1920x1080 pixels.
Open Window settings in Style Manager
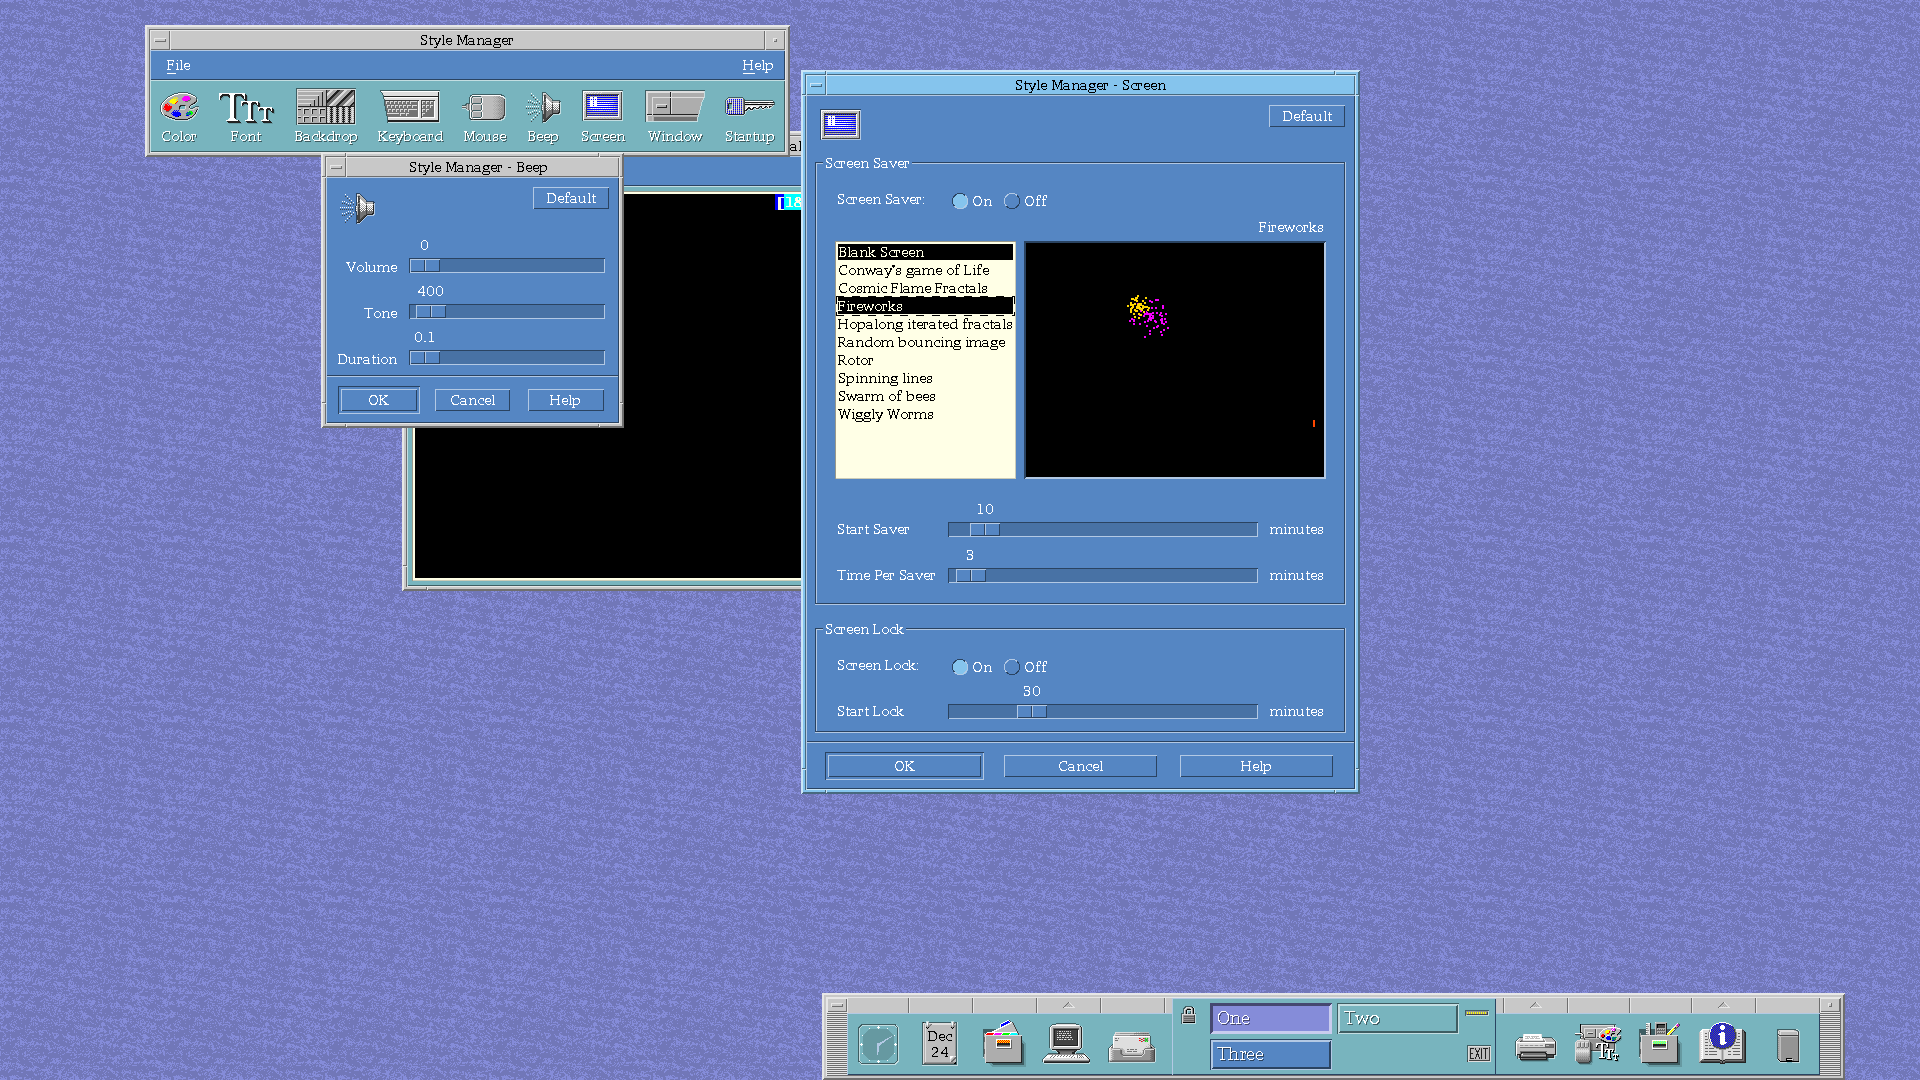[675, 117]
